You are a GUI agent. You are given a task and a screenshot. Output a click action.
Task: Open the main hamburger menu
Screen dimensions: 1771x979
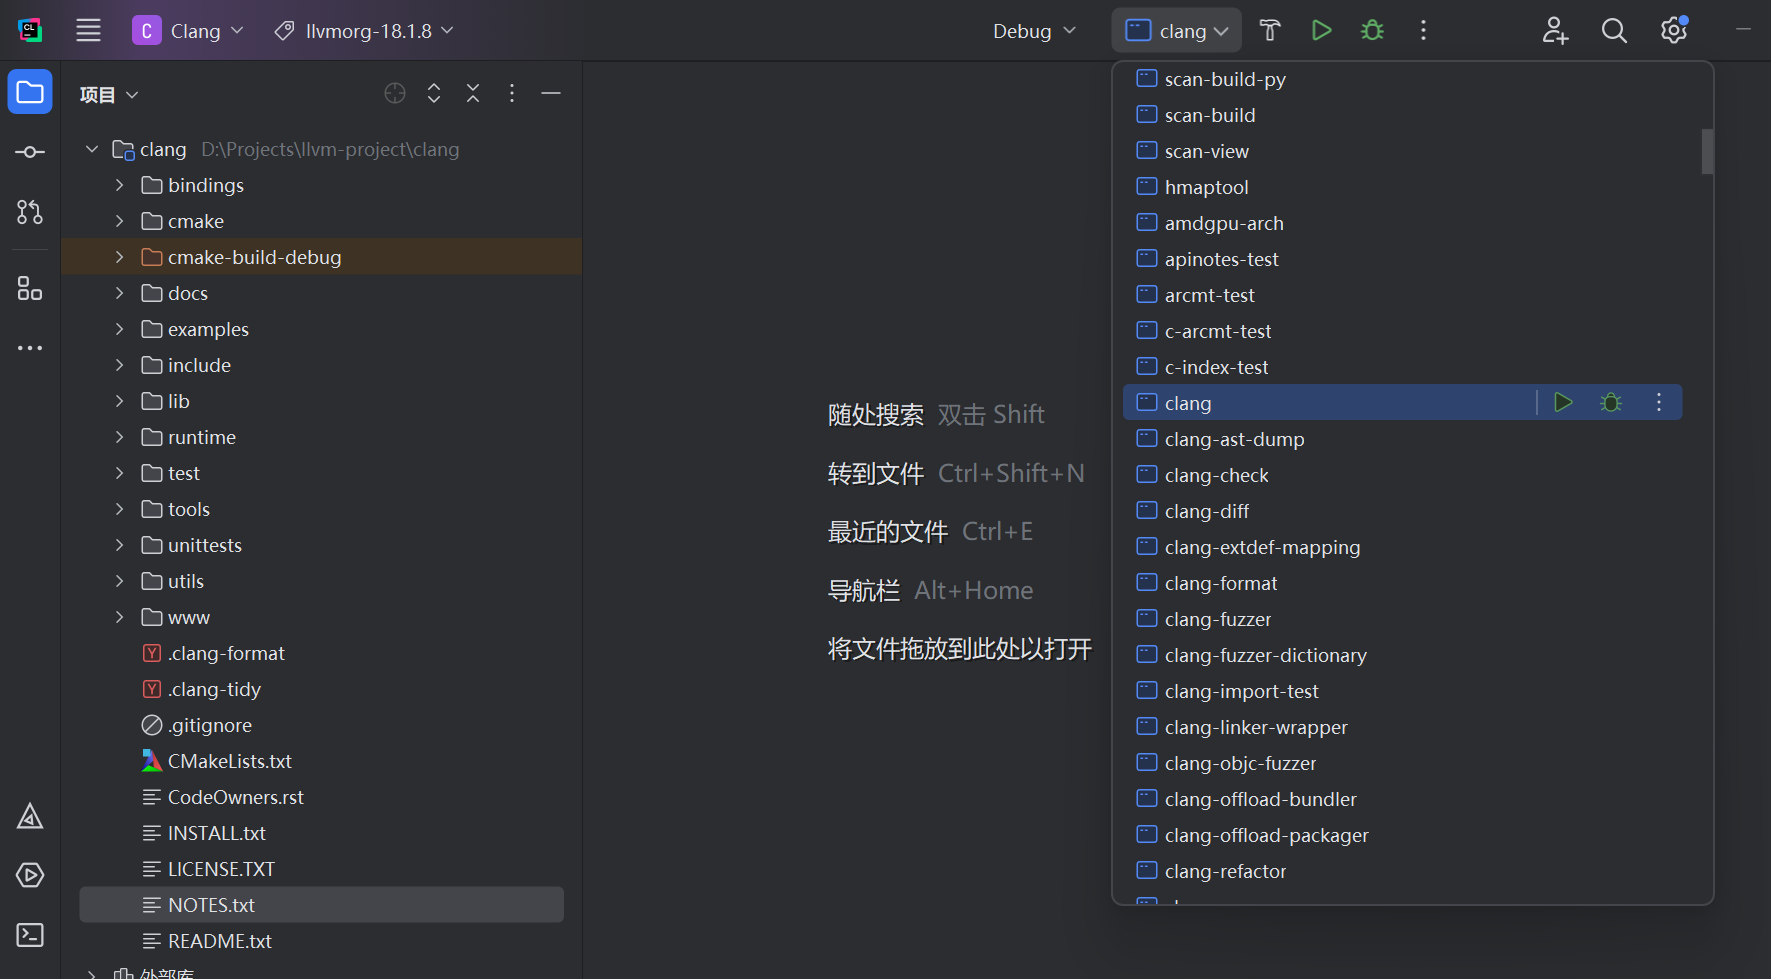(88, 30)
